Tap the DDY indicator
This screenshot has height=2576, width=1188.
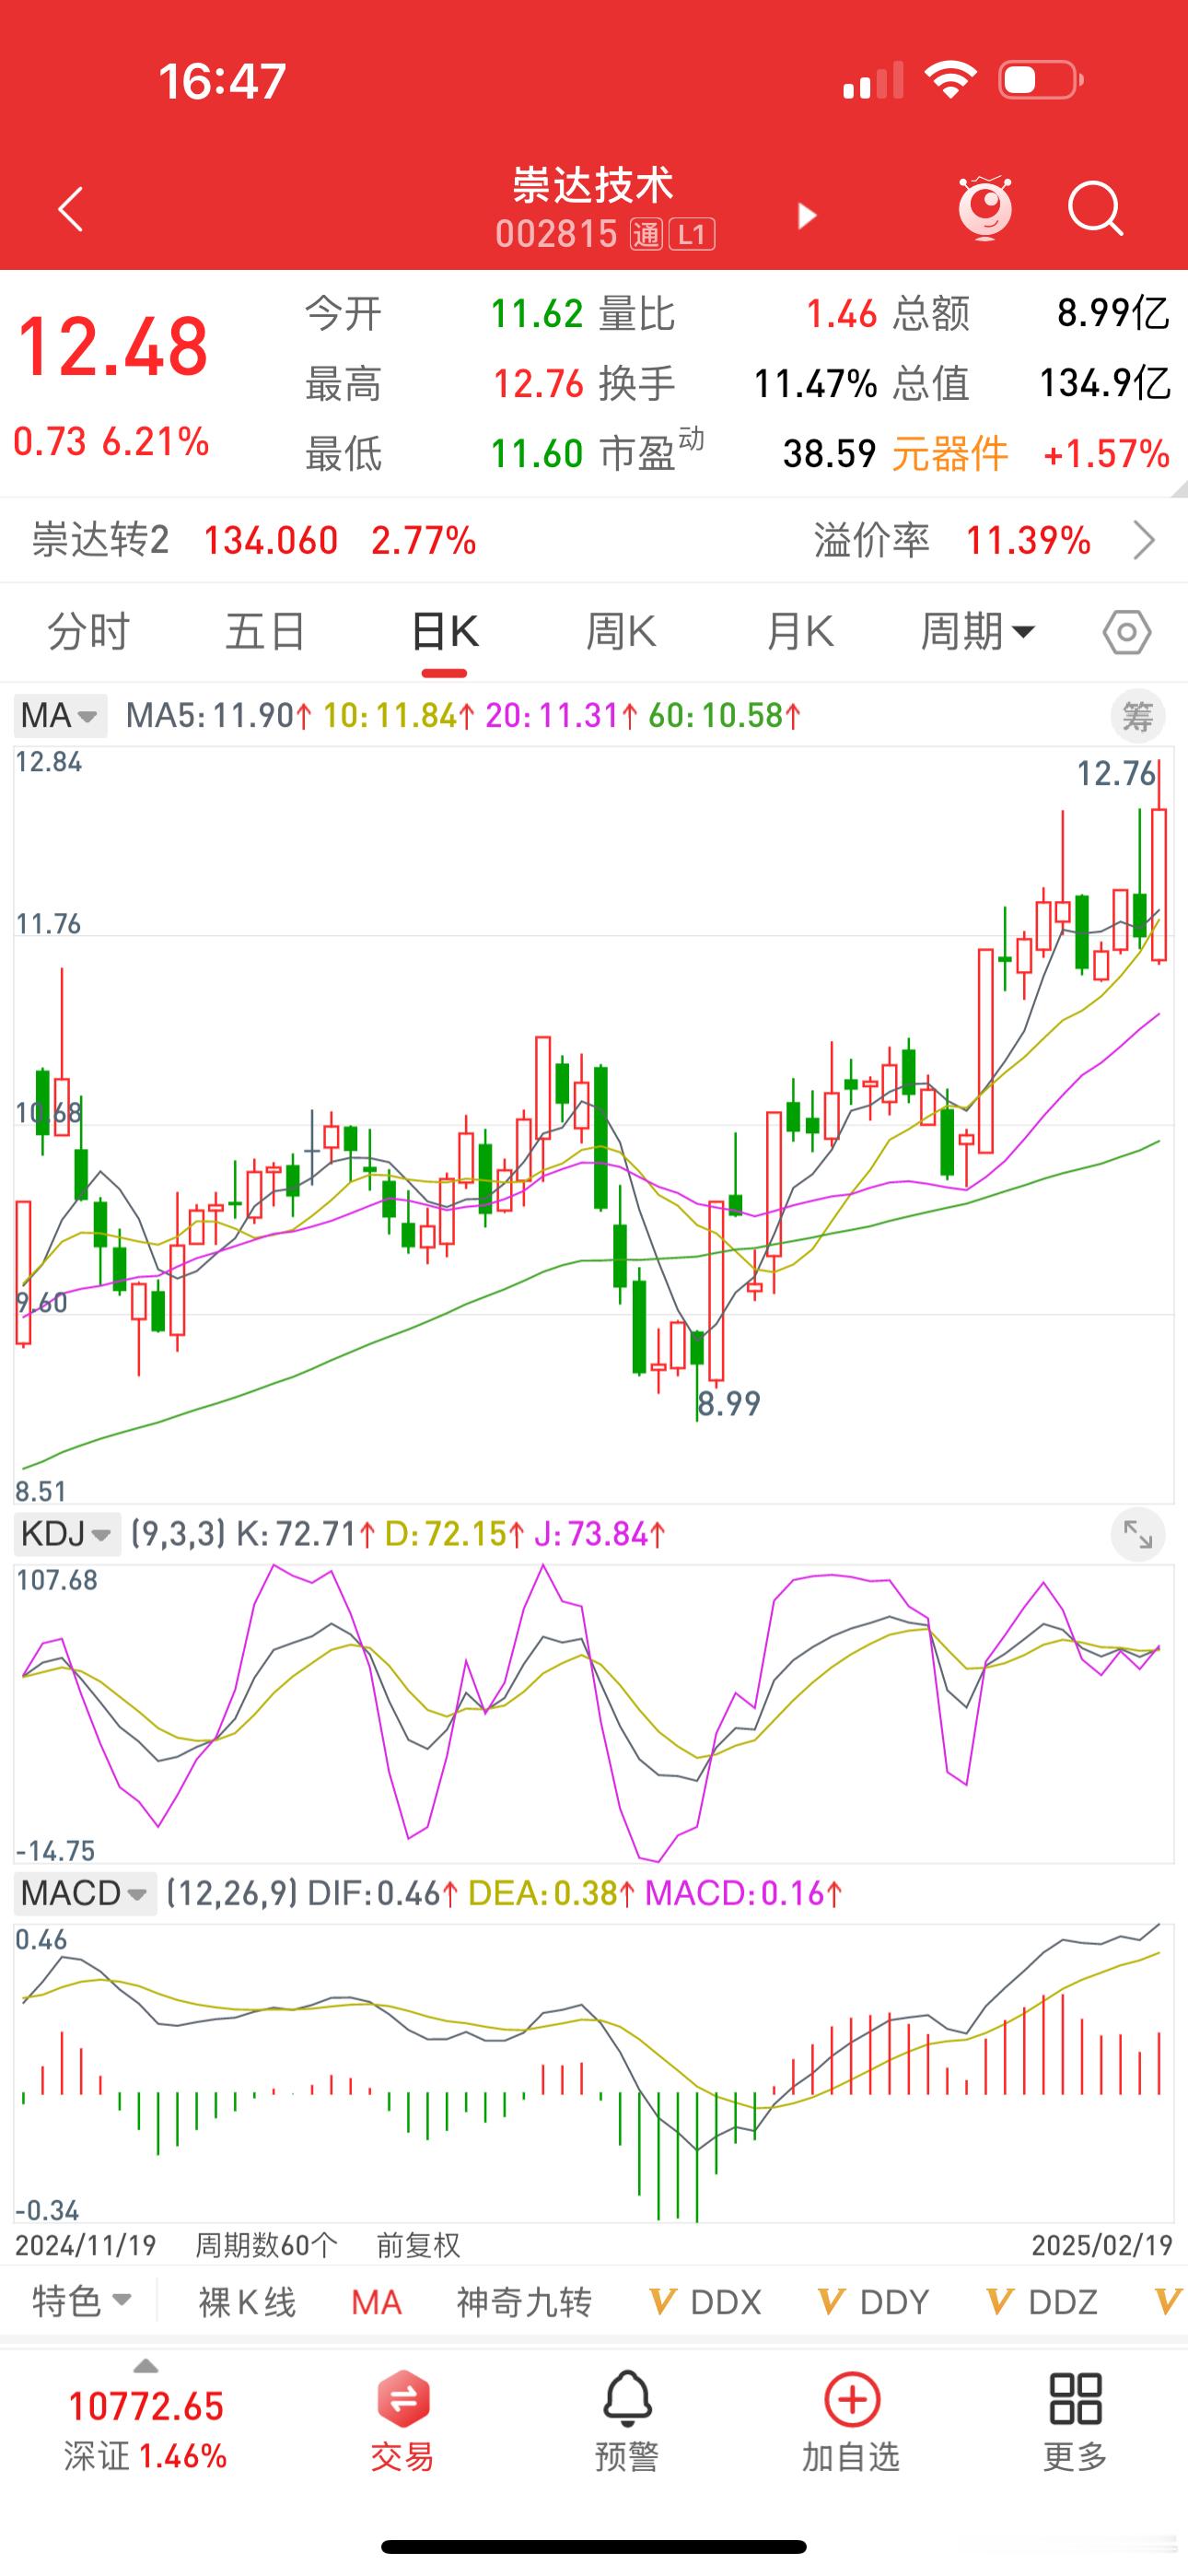pos(875,2301)
